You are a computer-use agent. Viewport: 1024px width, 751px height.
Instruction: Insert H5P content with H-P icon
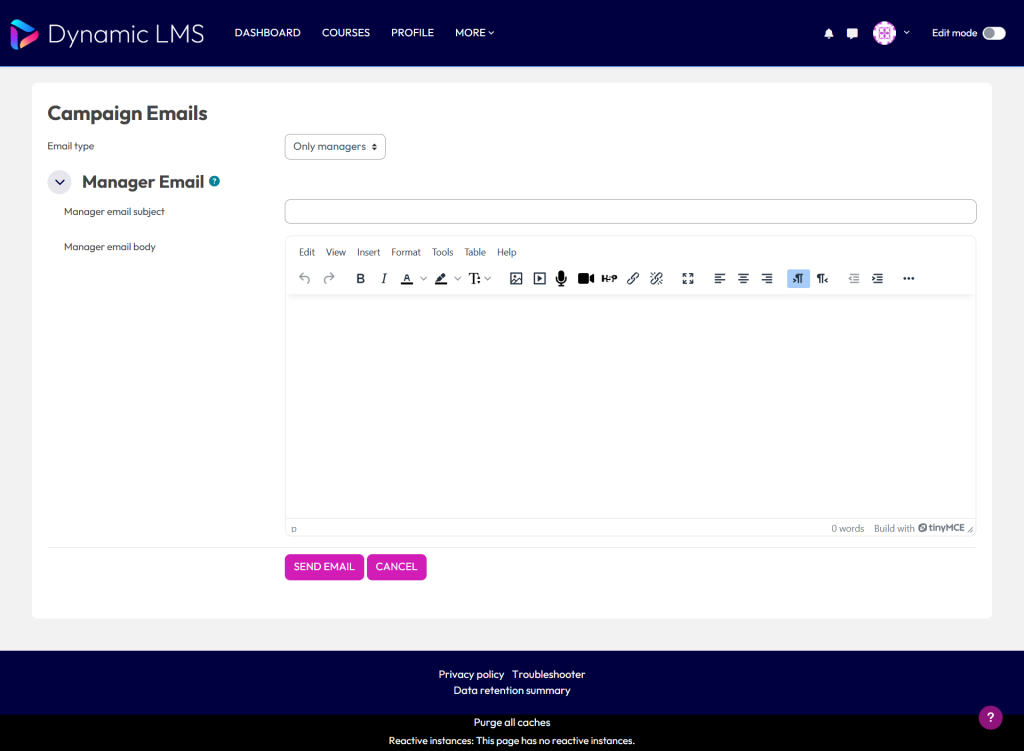[609, 279]
